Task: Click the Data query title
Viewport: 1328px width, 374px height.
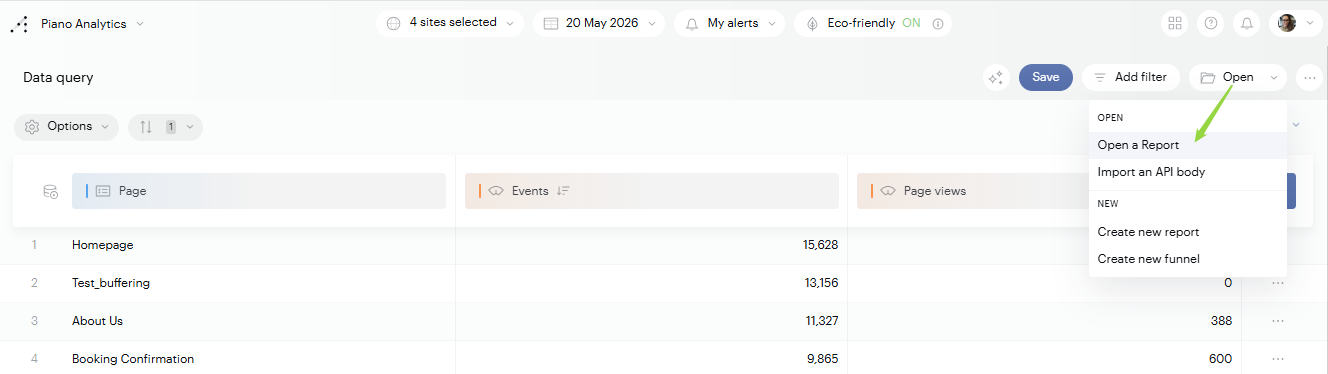Action: pos(58,78)
